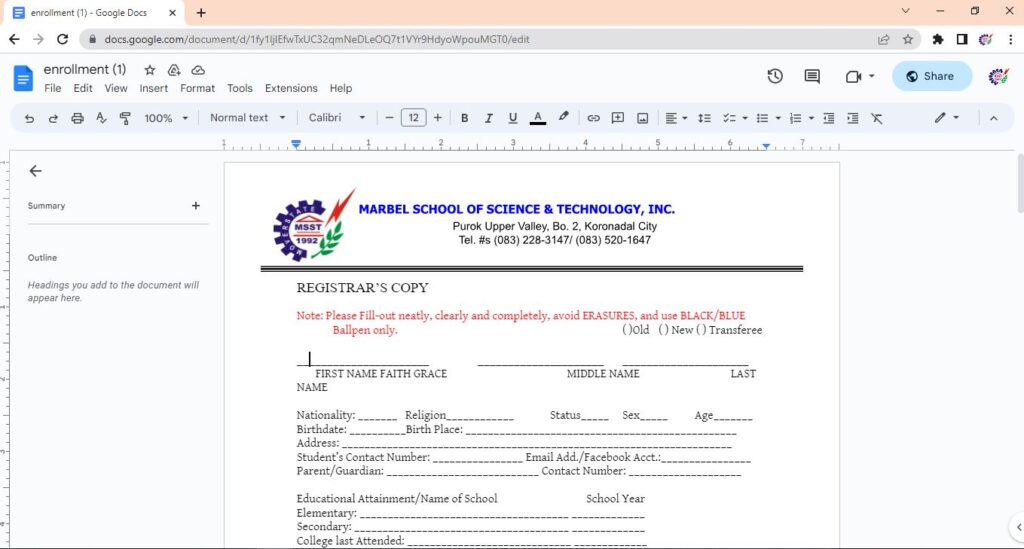Add a summary with plus button

point(196,206)
